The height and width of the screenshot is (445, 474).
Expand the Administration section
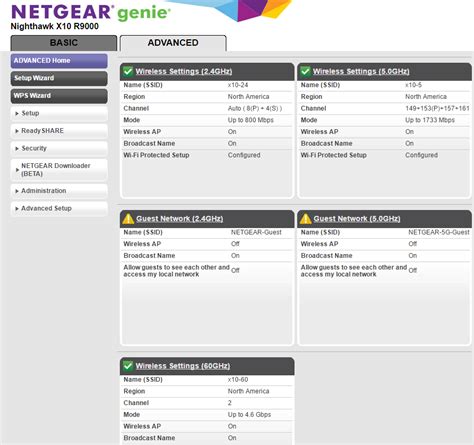coord(59,191)
